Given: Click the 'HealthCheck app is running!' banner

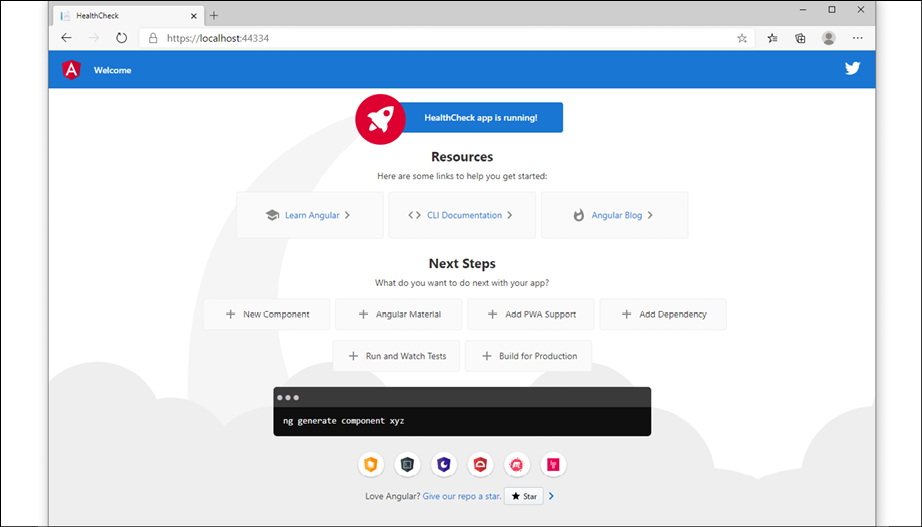Looking at the screenshot, I should 481,118.
